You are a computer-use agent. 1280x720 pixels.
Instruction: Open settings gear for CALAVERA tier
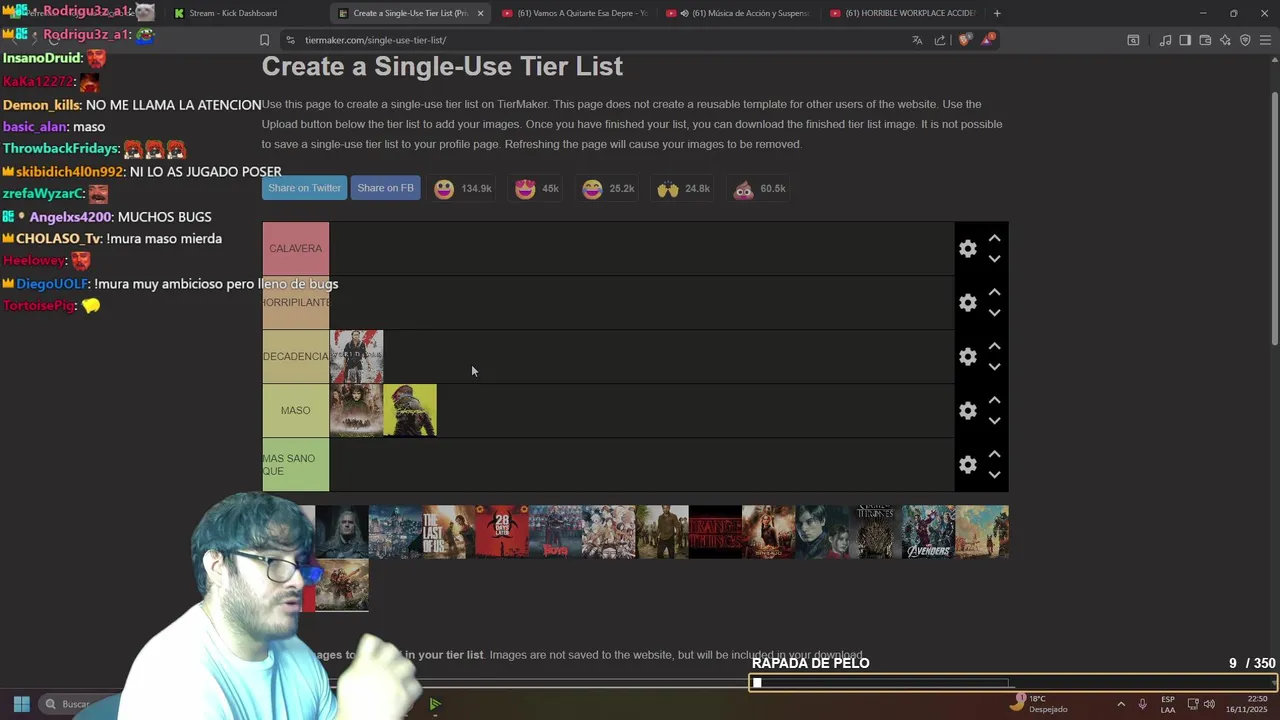tap(967, 248)
